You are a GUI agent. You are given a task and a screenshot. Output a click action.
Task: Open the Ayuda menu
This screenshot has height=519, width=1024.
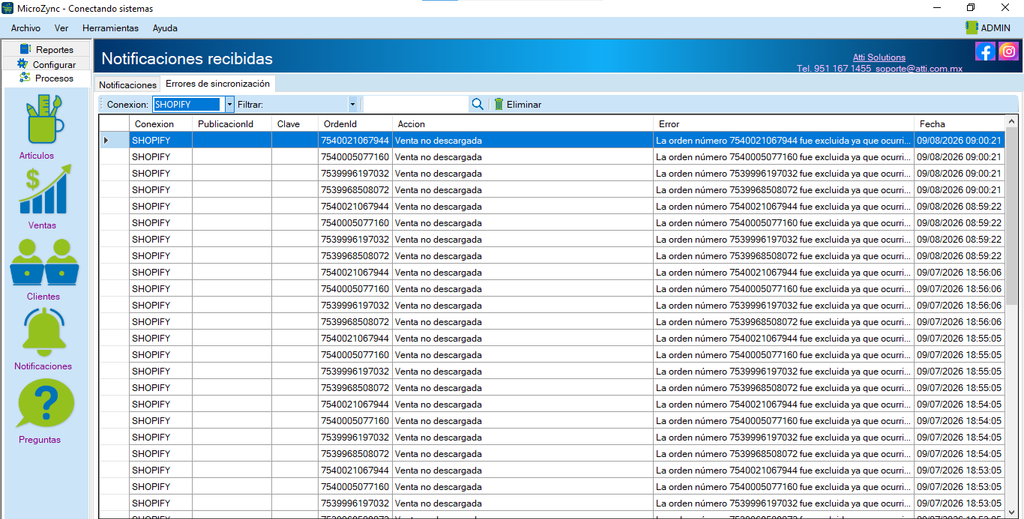click(x=165, y=28)
